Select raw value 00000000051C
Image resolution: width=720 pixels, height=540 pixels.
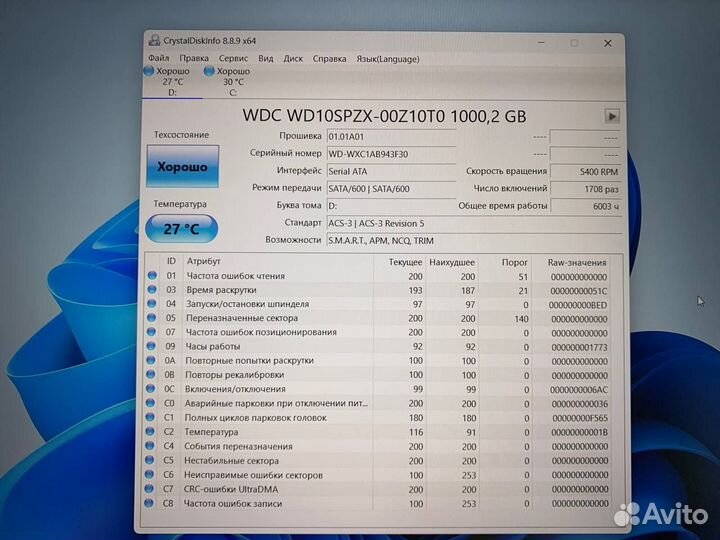coord(579,291)
